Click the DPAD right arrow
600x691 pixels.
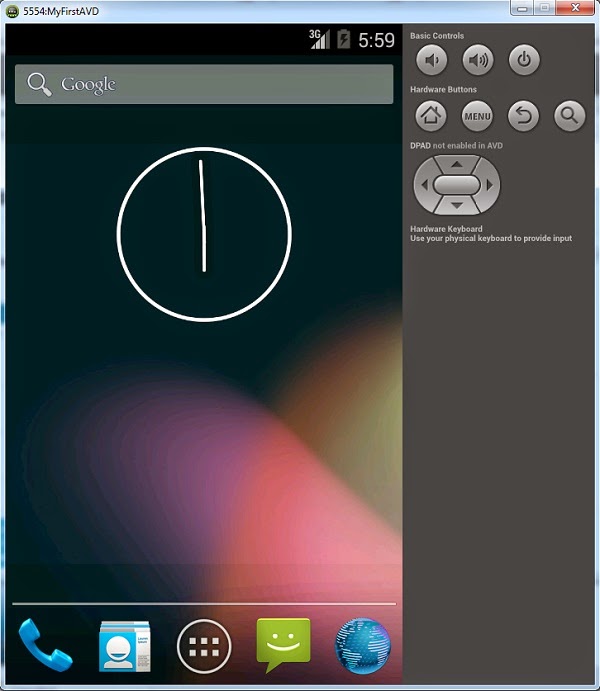490,185
